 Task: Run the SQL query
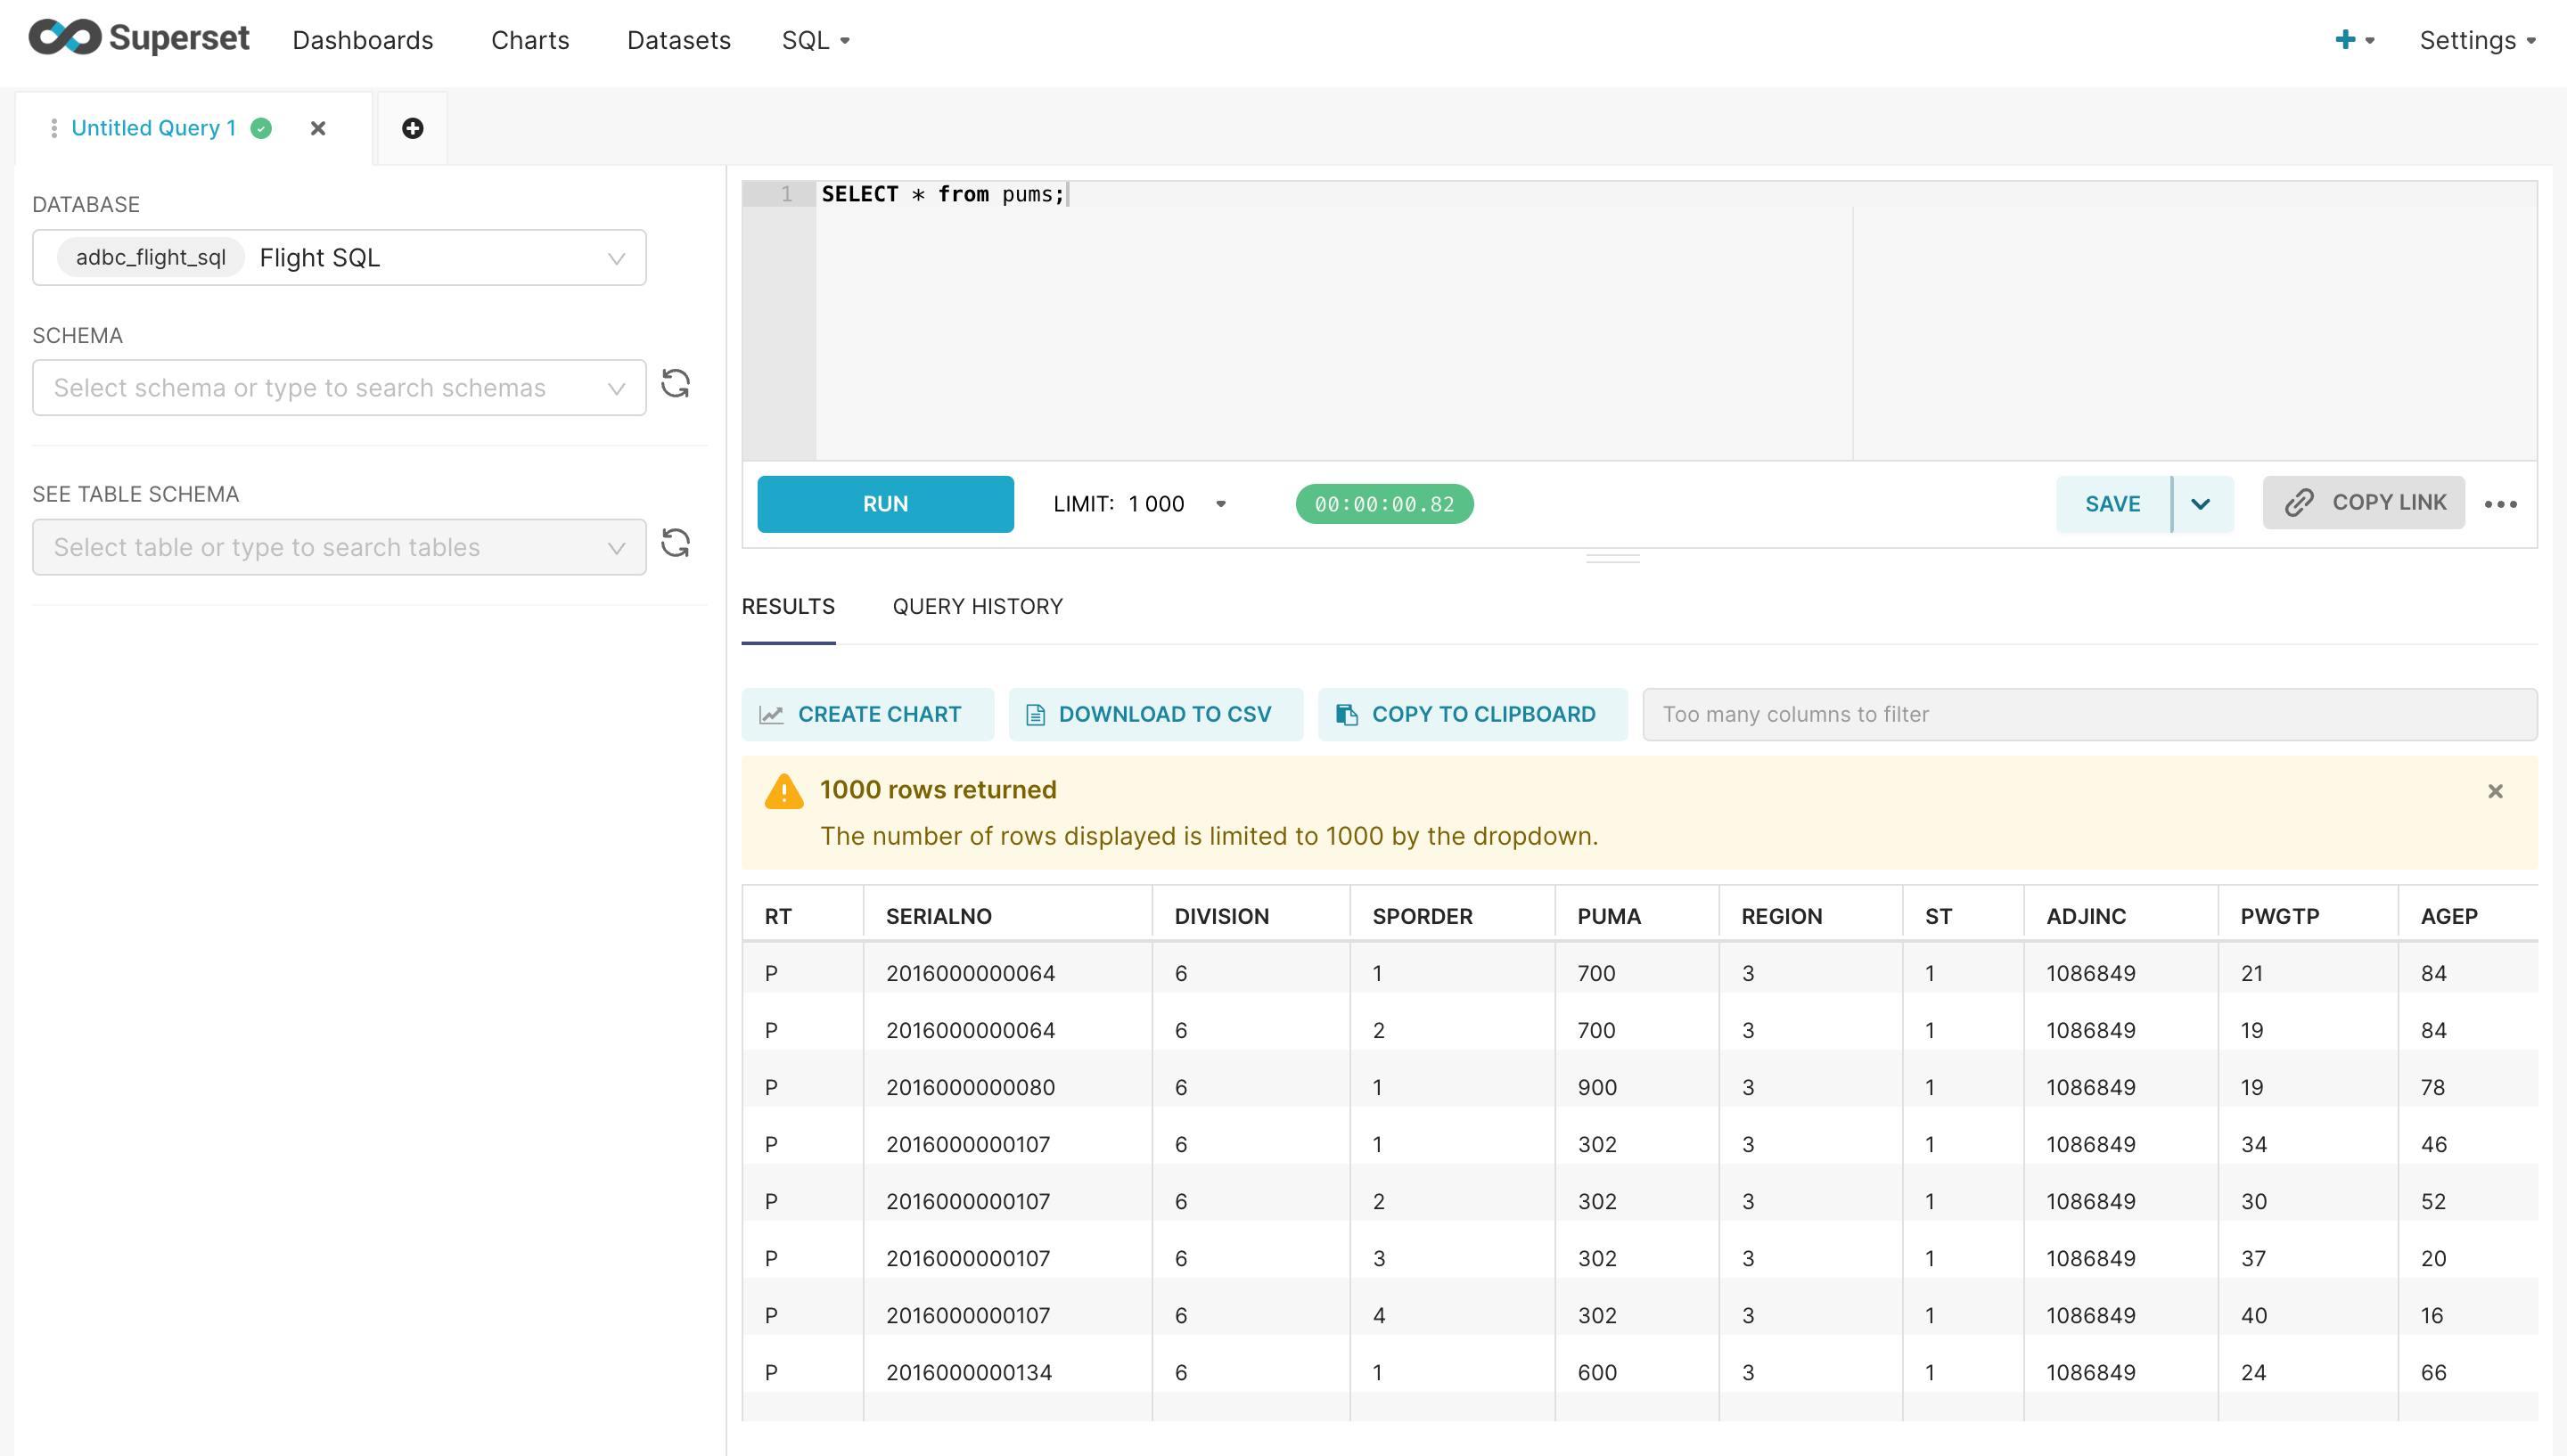point(885,504)
